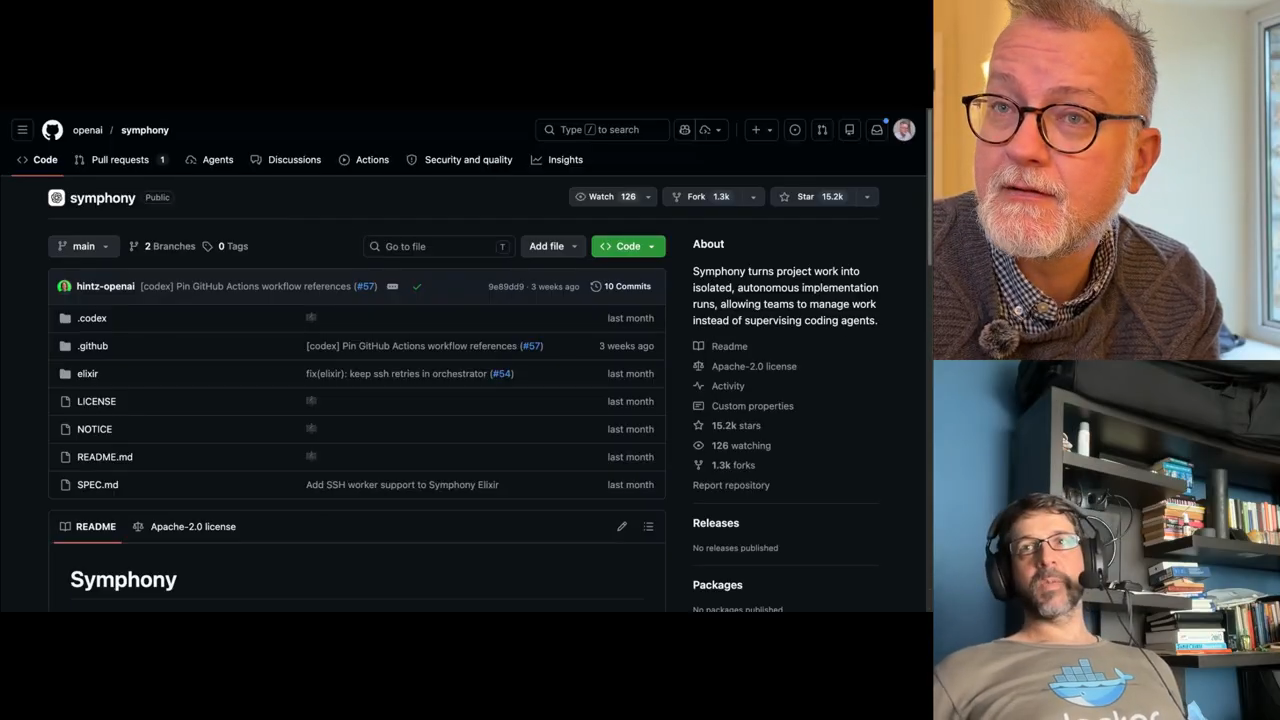Show README outline list icon
The width and height of the screenshot is (1280, 720).
pos(648,527)
